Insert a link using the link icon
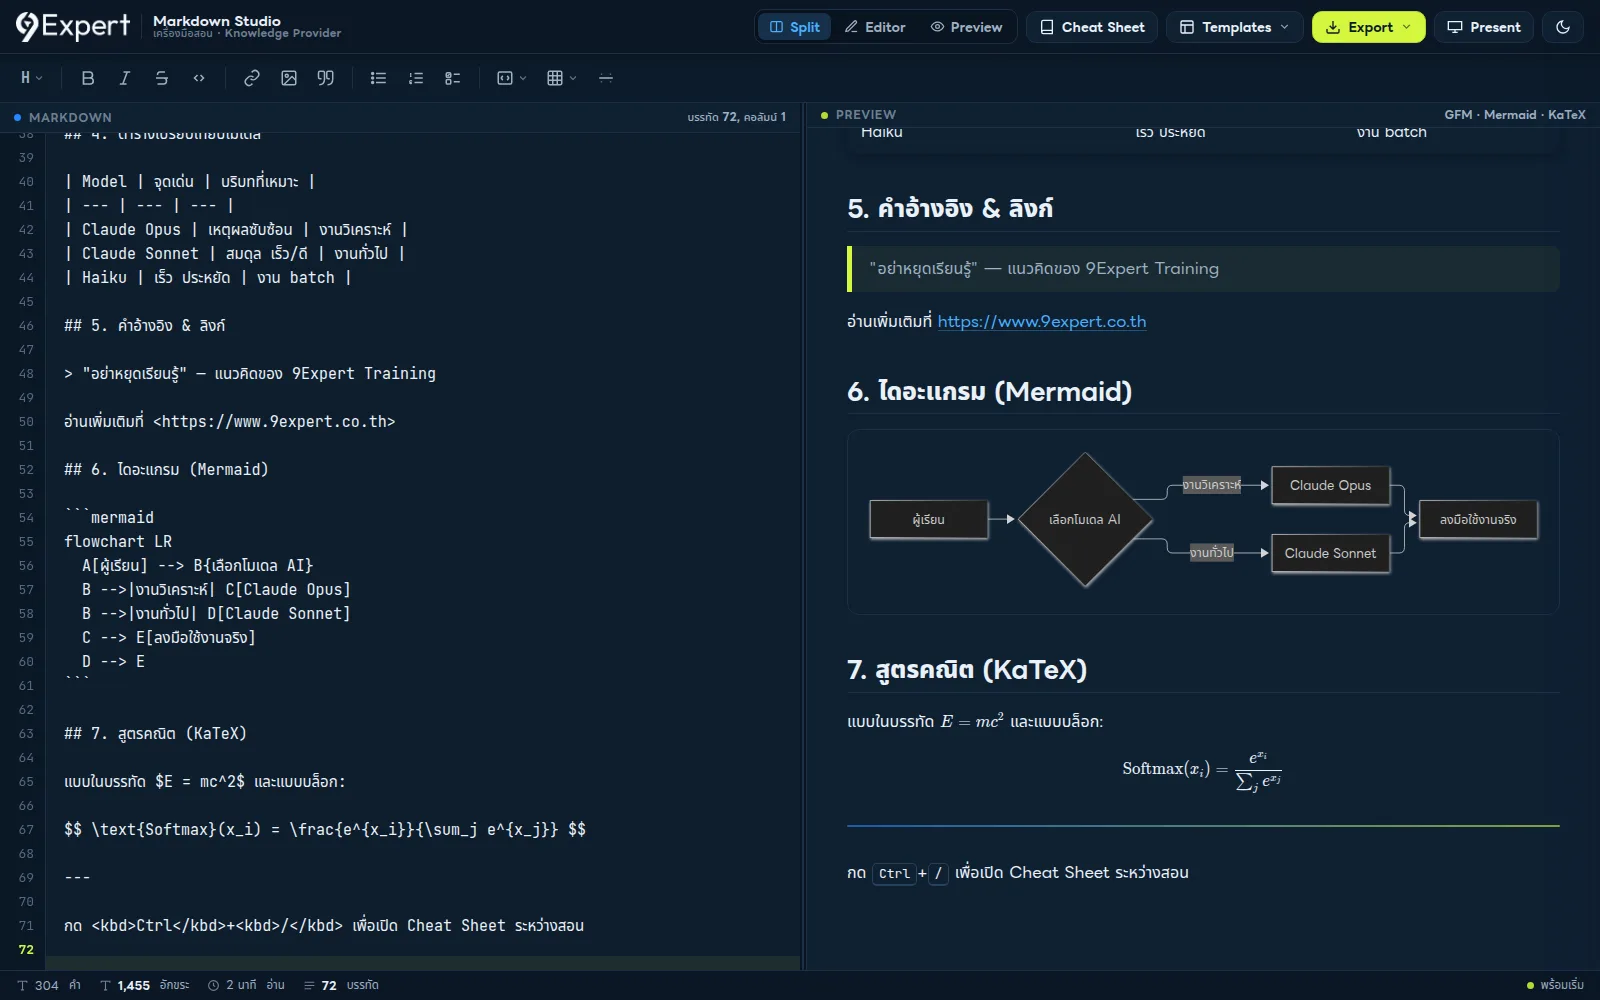The height and width of the screenshot is (1000, 1600). pyautogui.click(x=252, y=78)
